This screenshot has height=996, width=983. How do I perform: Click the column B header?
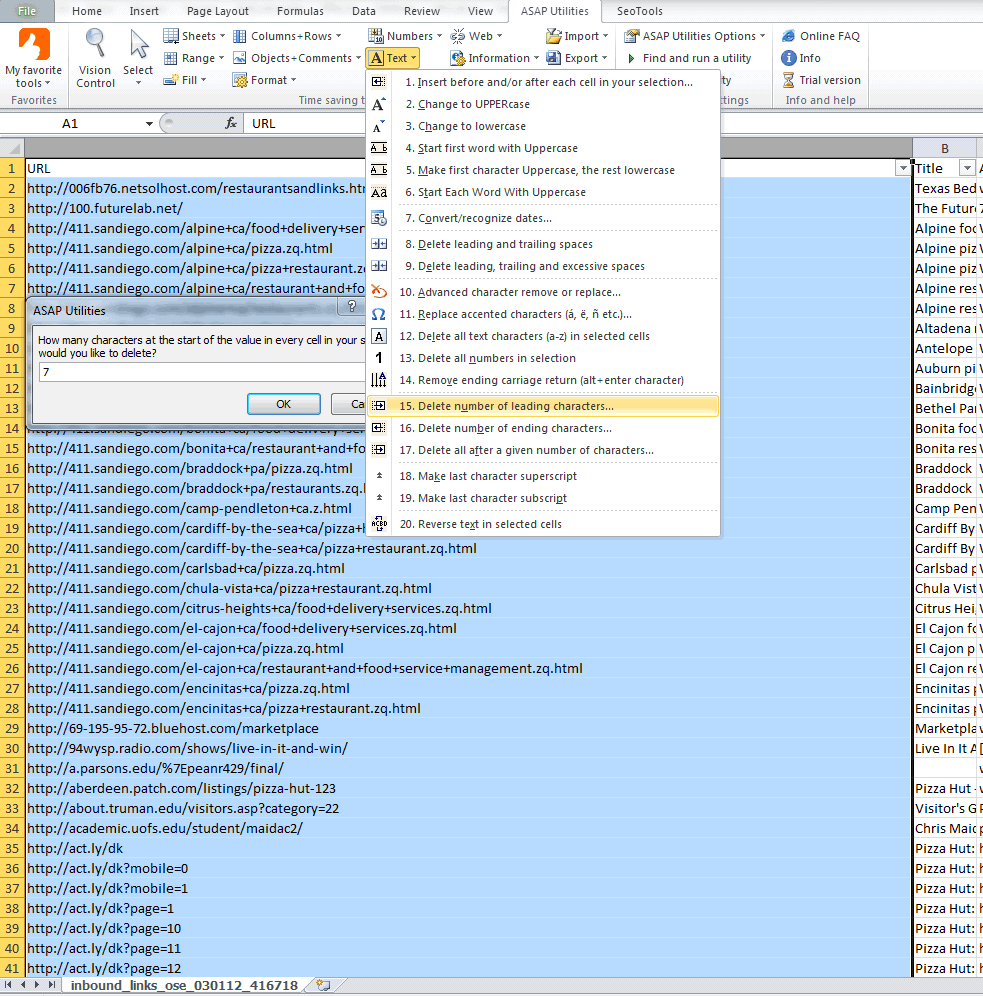[945, 148]
